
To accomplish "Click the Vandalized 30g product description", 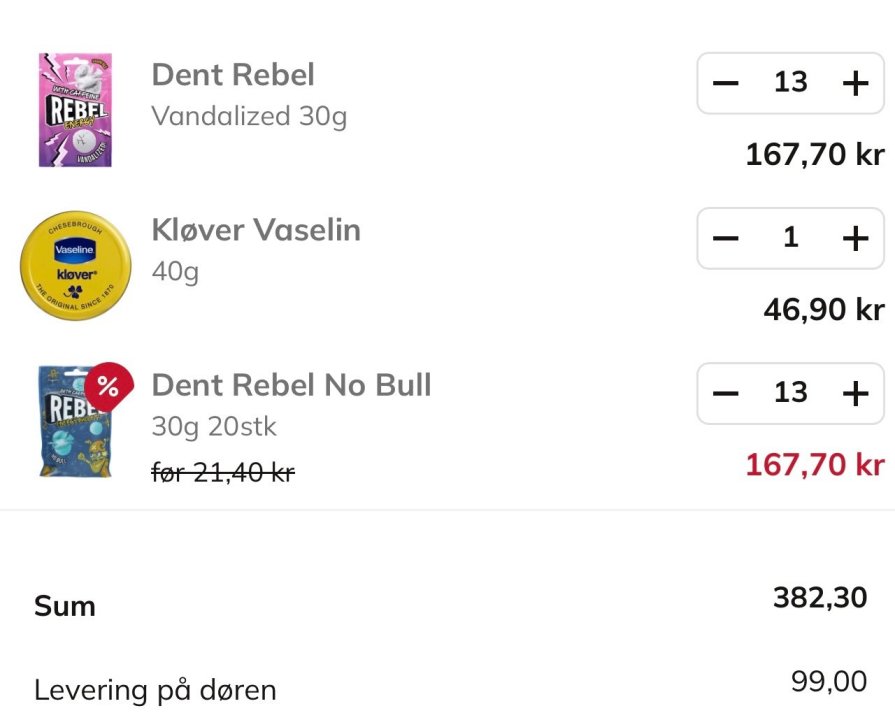I will 249,117.
